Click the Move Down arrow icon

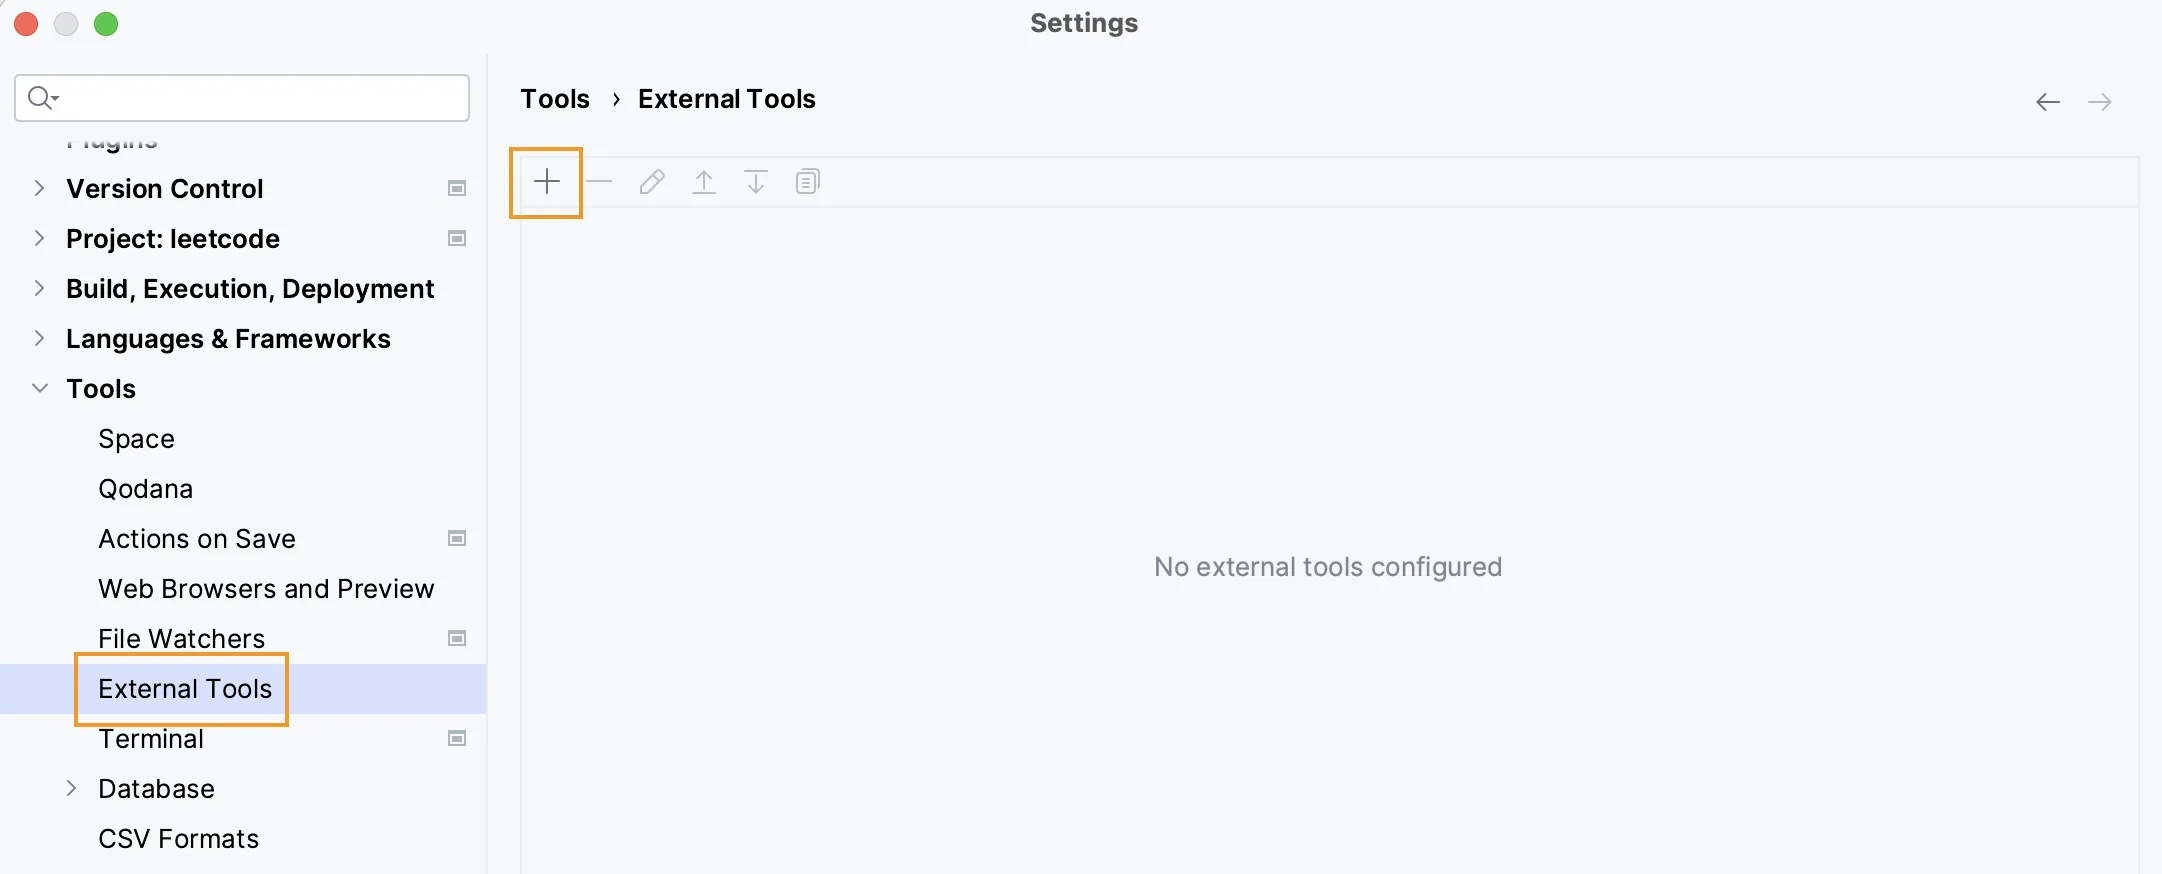[756, 182]
